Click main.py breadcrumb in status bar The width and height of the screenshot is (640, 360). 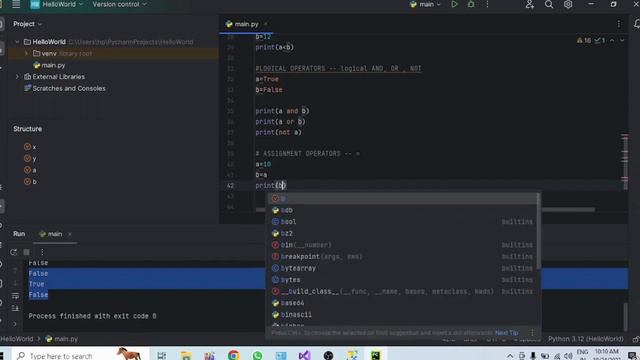[x=62, y=339]
